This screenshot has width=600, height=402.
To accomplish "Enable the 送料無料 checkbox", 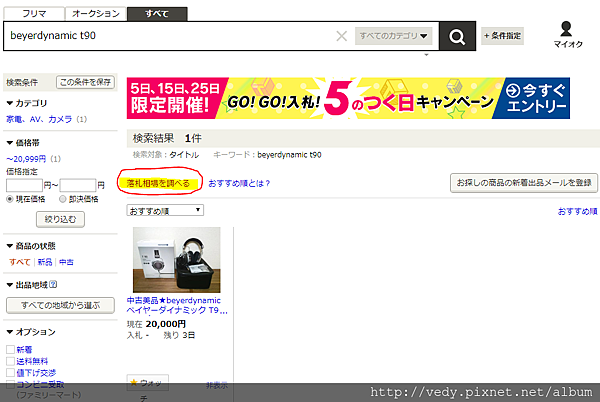I will [x=10, y=361].
